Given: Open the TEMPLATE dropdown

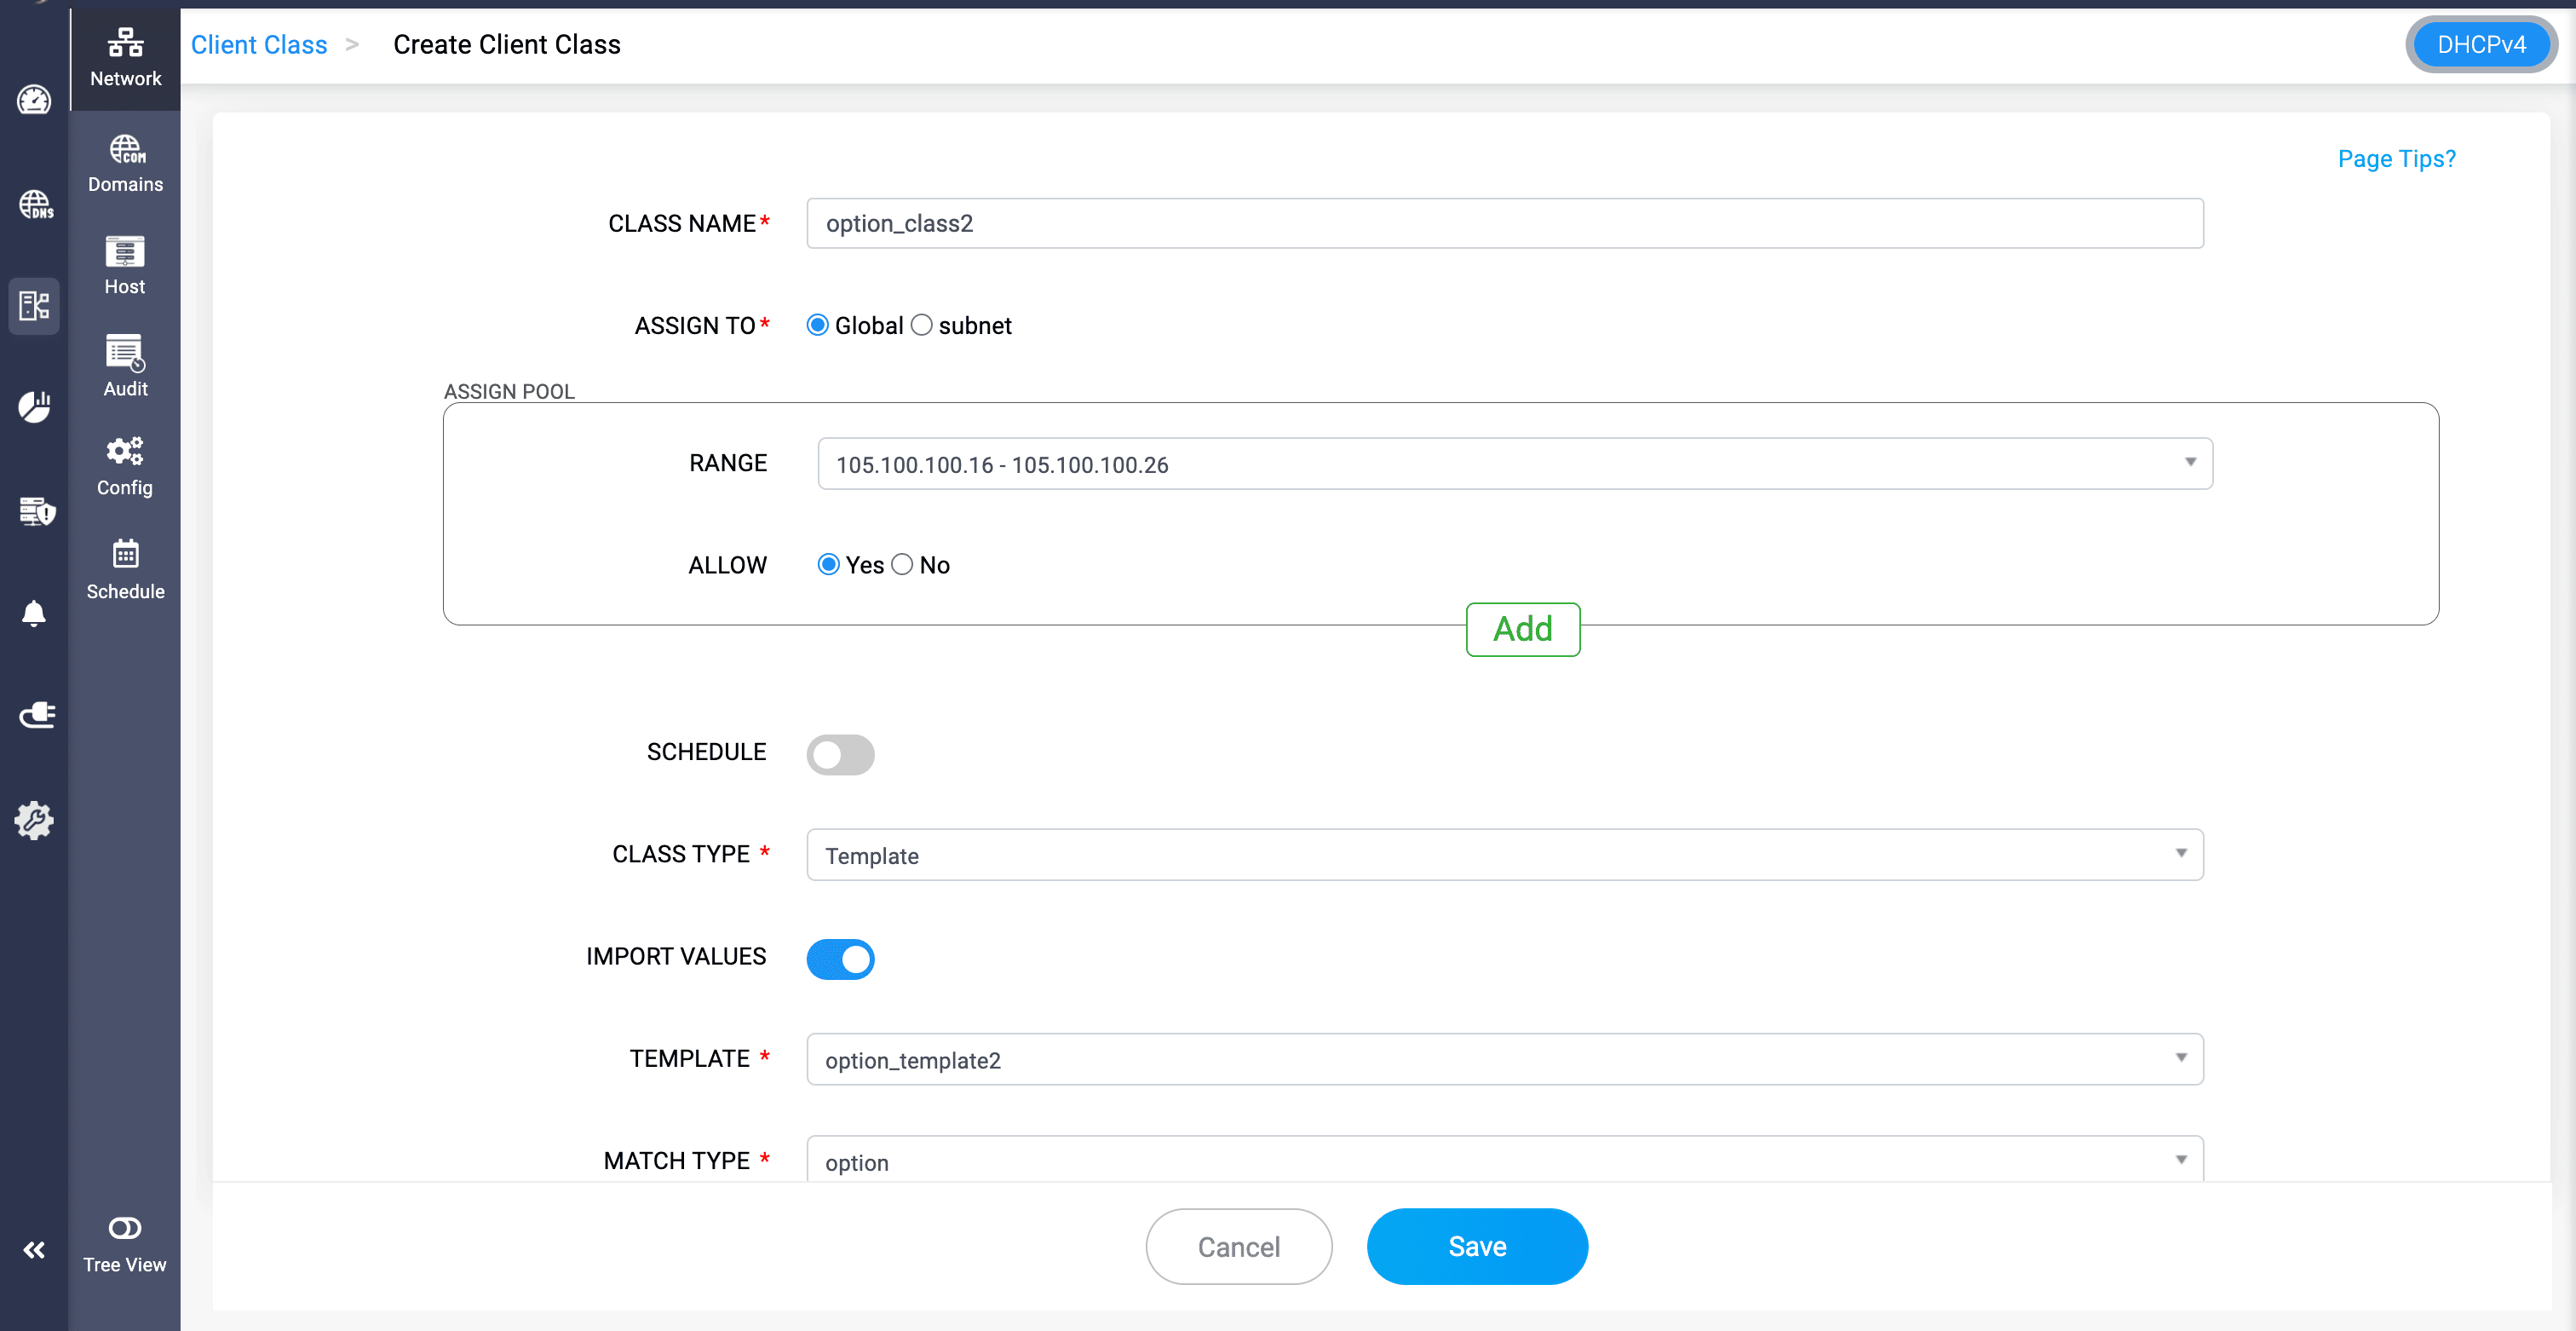Looking at the screenshot, I should coord(1504,1060).
